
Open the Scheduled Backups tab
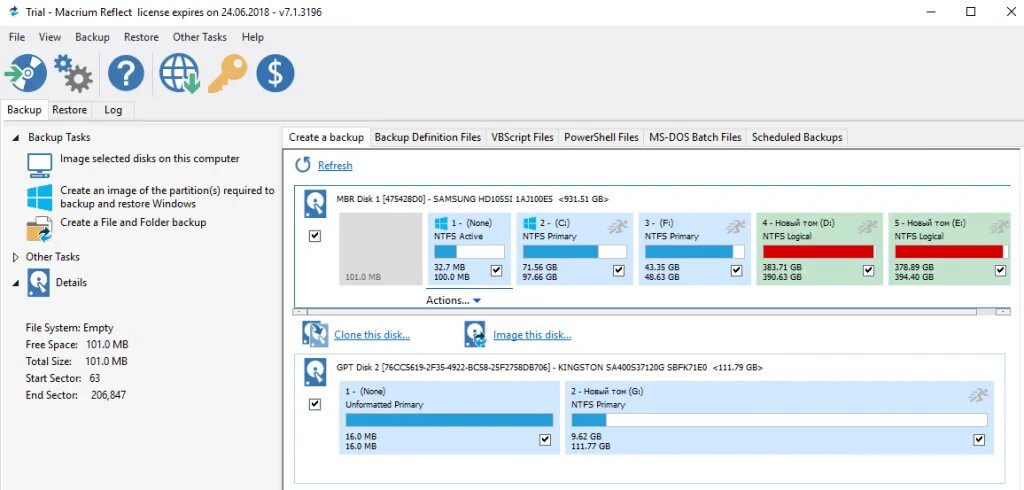click(797, 137)
